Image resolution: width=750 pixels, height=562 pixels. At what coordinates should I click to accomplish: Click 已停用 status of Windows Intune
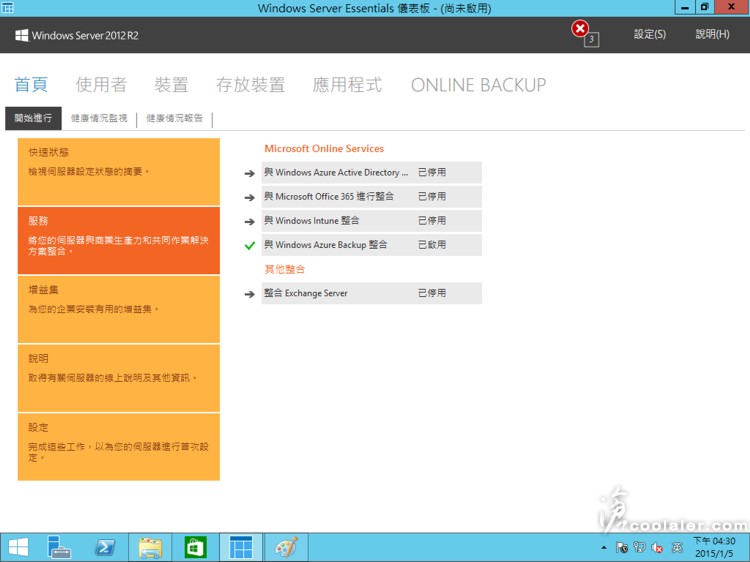pyautogui.click(x=432, y=221)
